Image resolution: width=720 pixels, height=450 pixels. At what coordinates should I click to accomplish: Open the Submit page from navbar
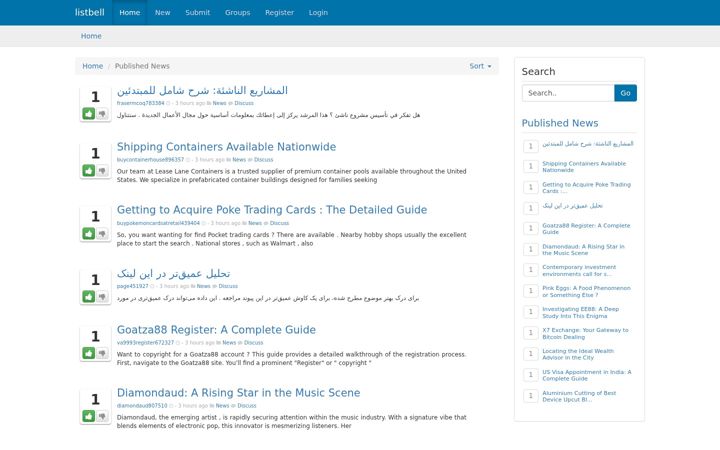pyautogui.click(x=197, y=12)
